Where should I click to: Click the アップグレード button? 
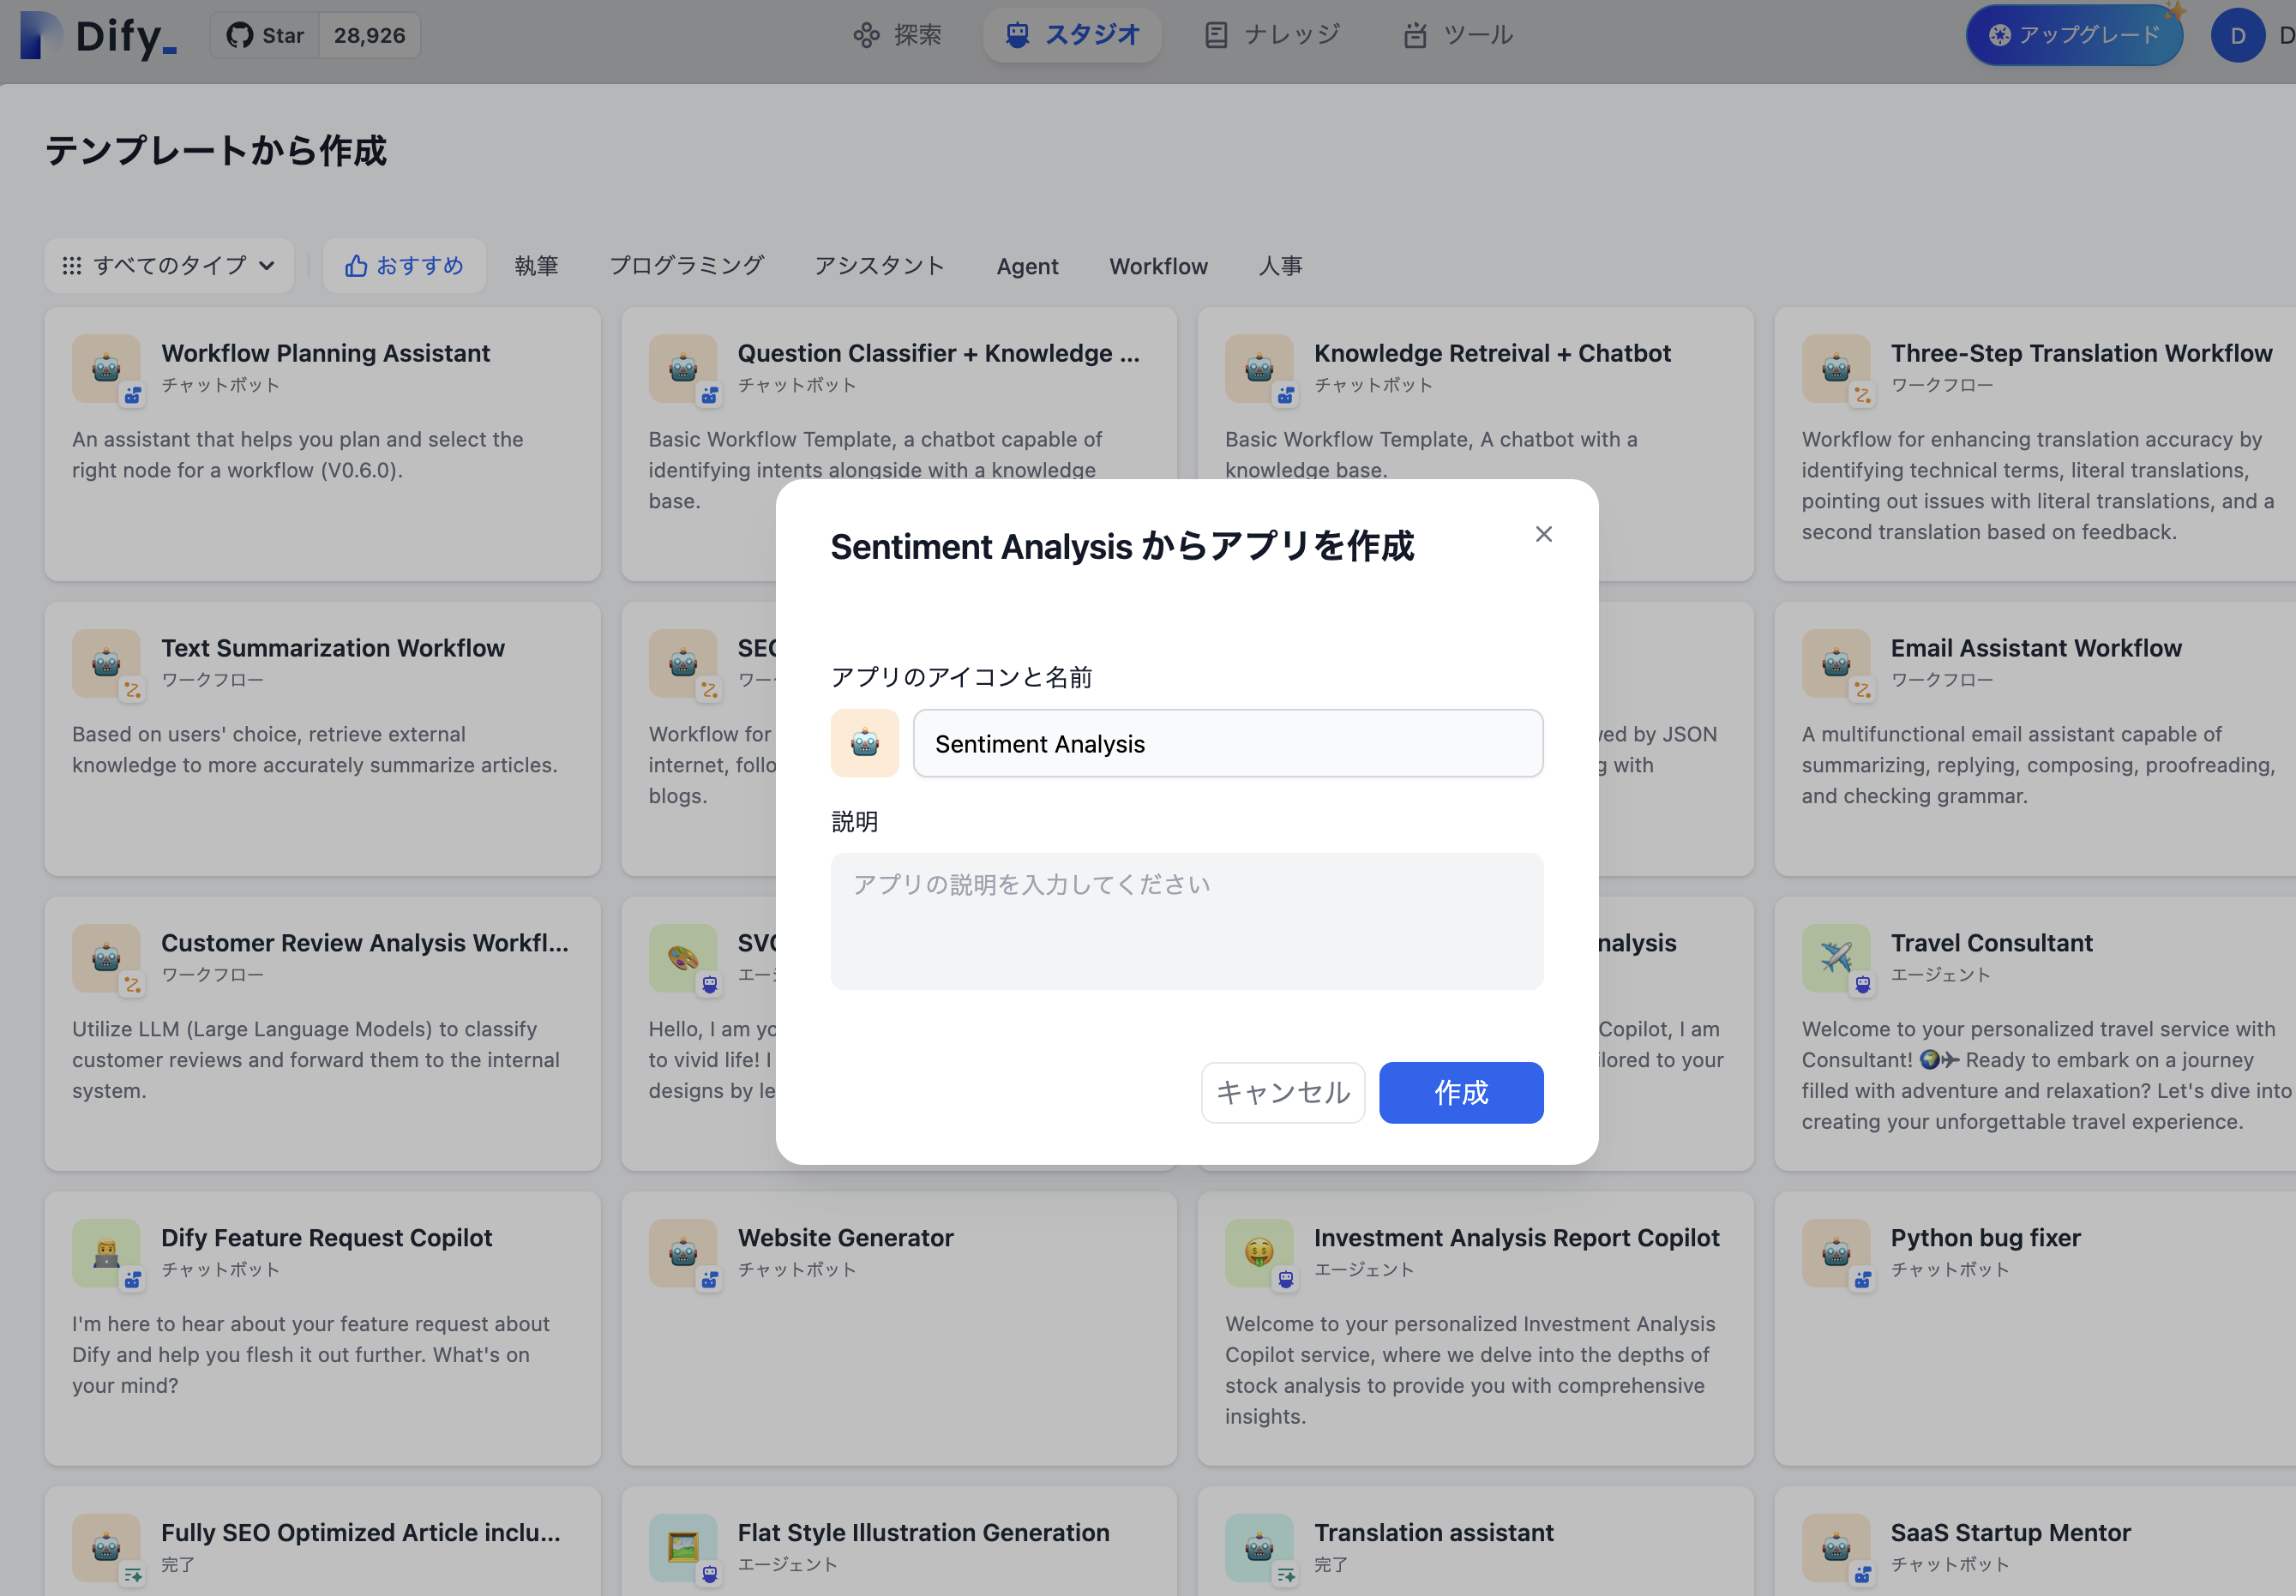click(x=2075, y=35)
